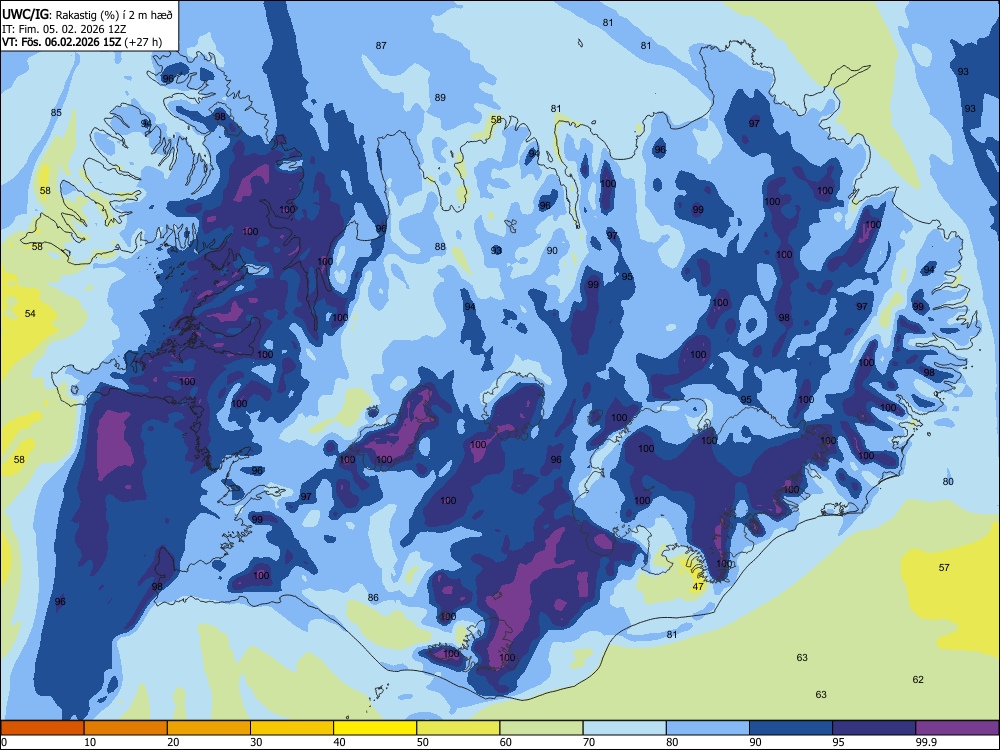Click the humidity value 62 on the map

pyautogui.click(x=918, y=679)
